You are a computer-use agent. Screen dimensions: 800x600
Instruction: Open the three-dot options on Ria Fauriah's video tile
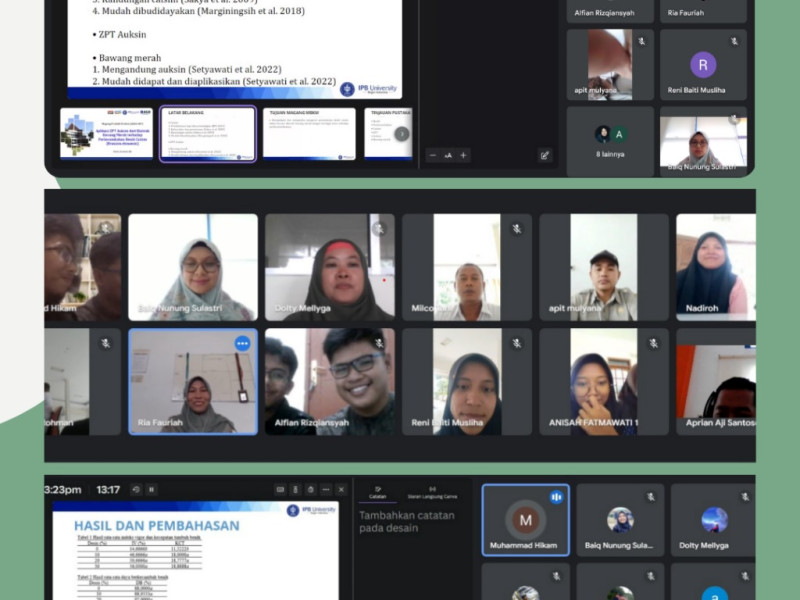pos(242,343)
